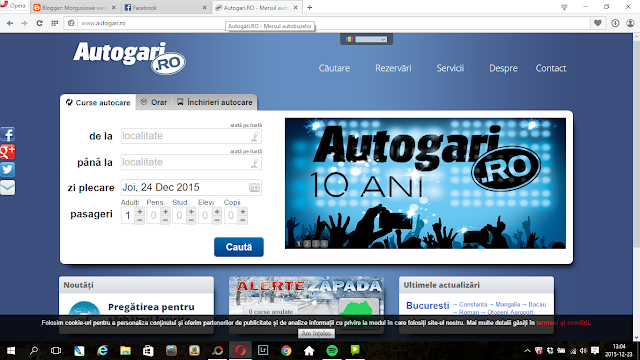Open Servicii menu item
The width and height of the screenshot is (640, 360).
pyautogui.click(x=450, y=68)
